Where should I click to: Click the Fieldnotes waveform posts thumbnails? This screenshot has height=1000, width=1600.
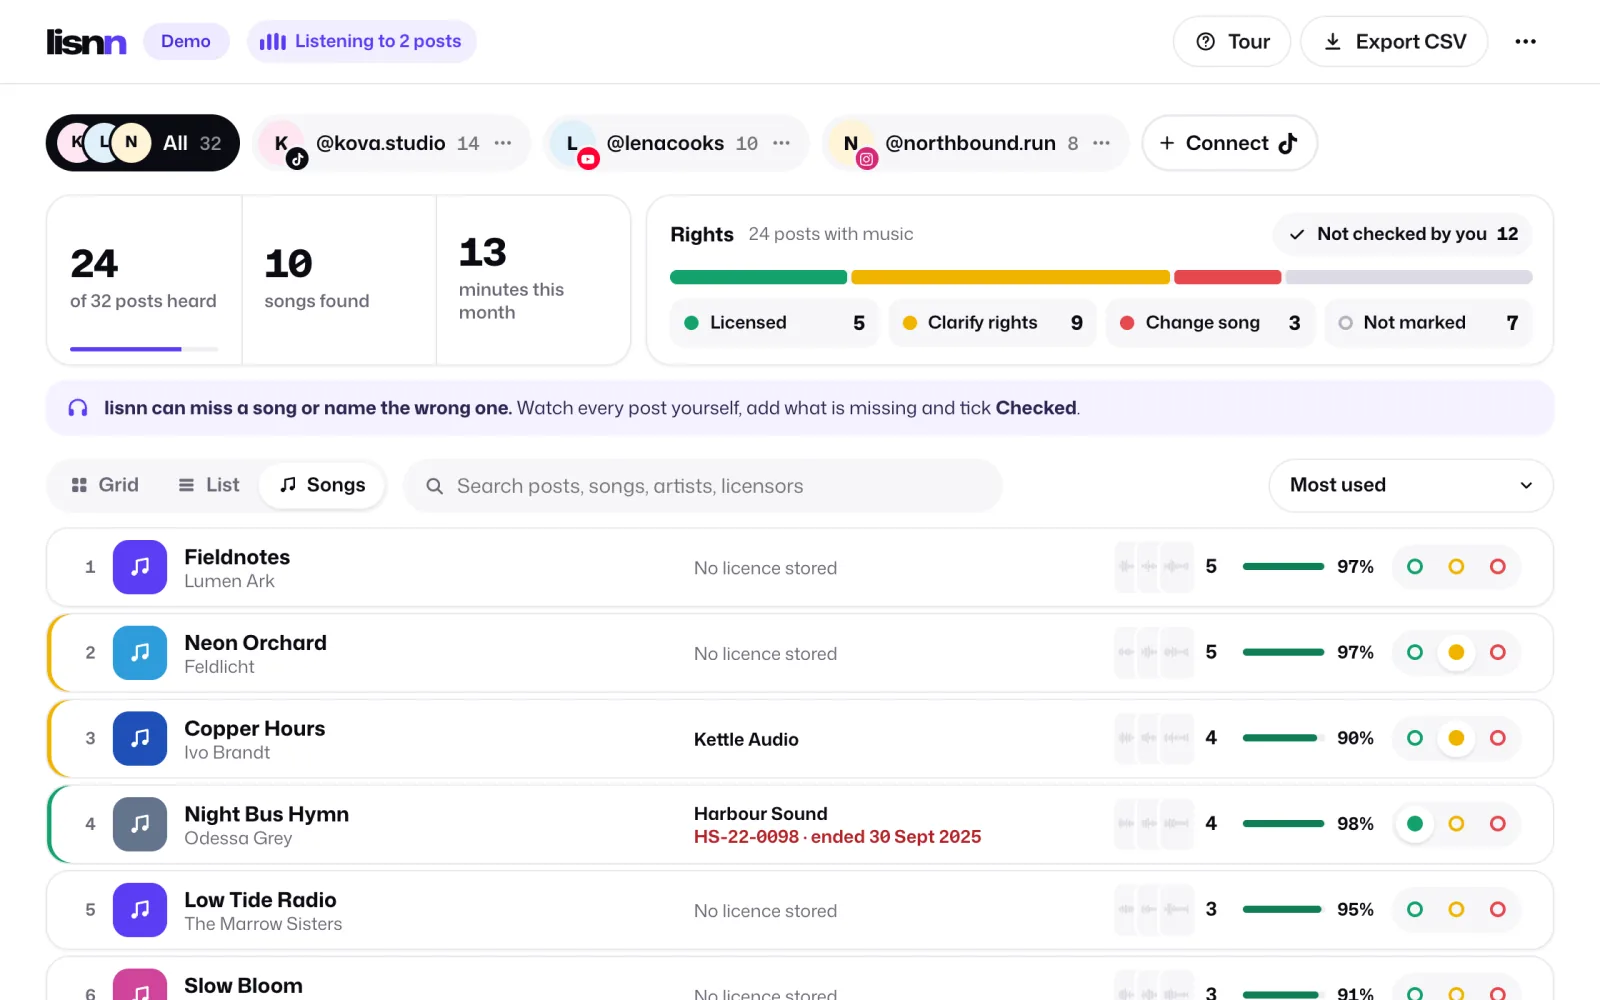point(1155,567)
